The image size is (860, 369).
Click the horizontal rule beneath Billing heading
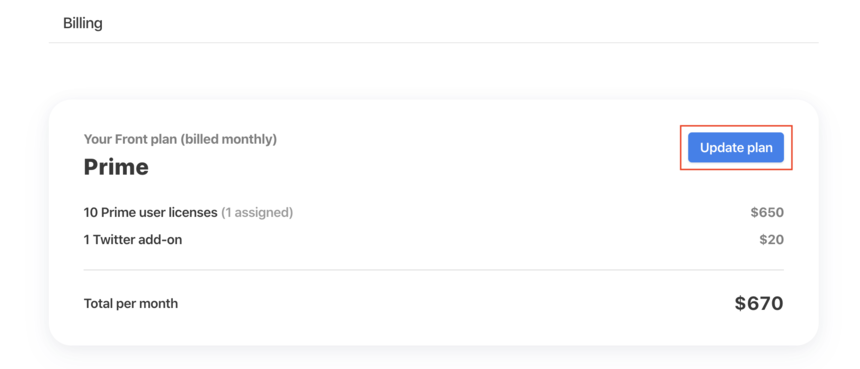click(x=433, y=42)
